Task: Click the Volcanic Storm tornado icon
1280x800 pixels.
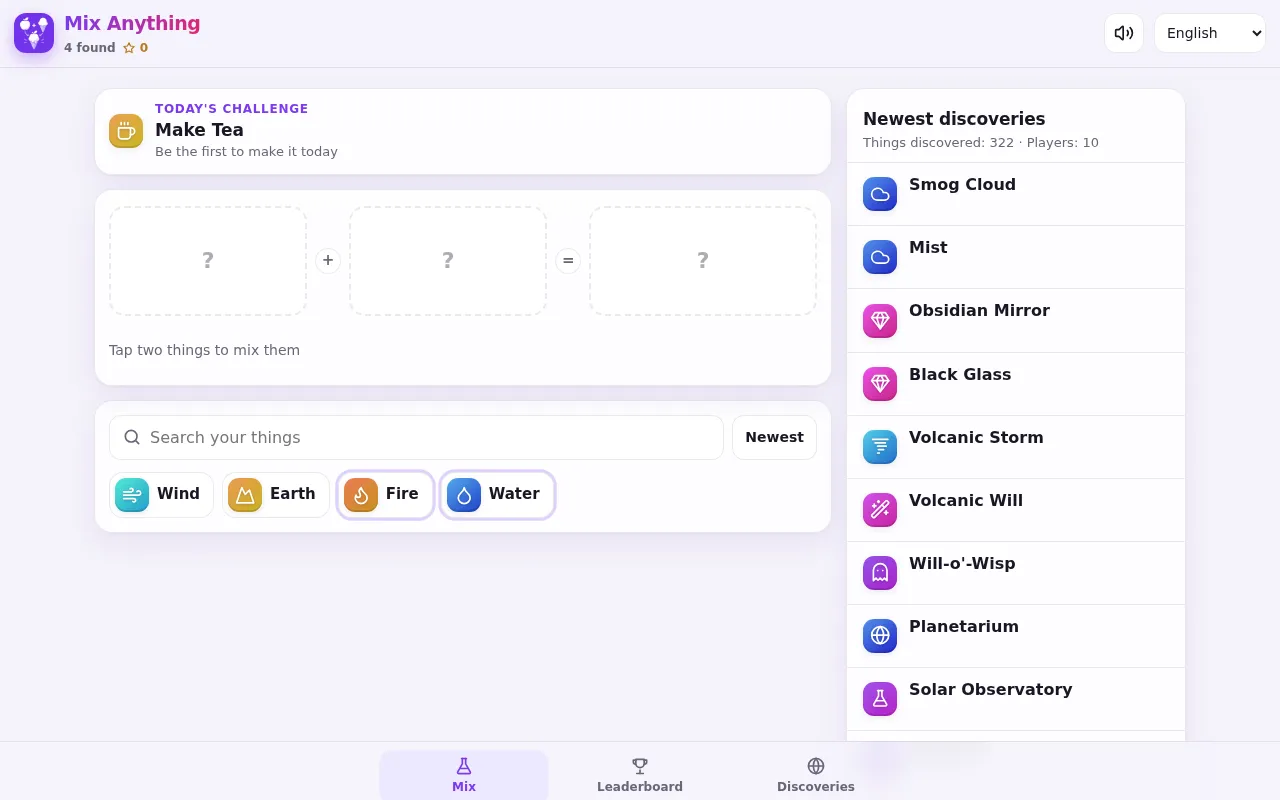Action: coord(880,446)
